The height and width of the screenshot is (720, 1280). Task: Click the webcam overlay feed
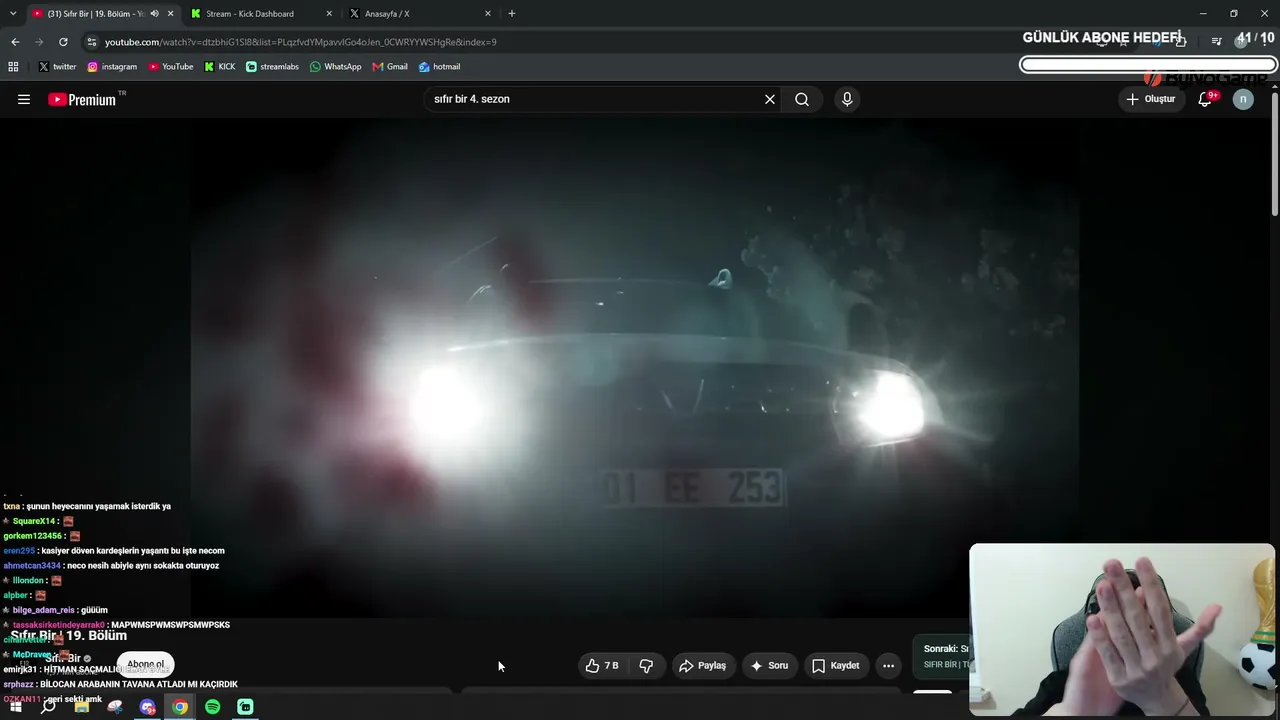click(x=1122, y=630)
